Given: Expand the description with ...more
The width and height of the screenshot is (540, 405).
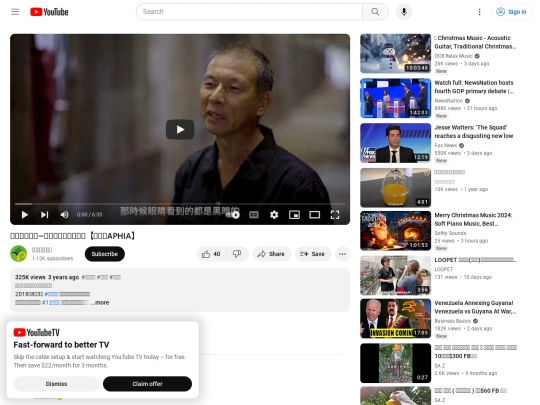Looking at the screenshot, I should pyautogui.click(x=101, y=303).
